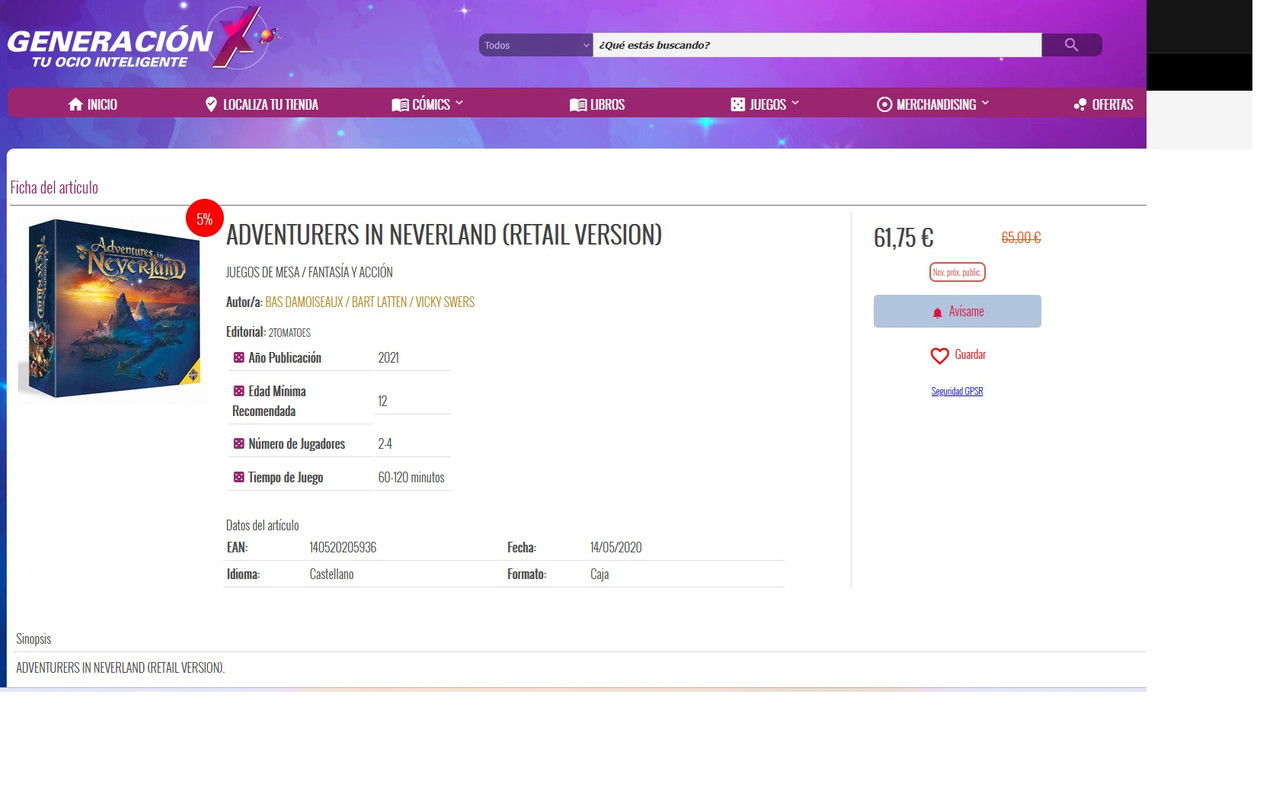This screenshot has width=1266, height=800.
Task: Click the Adventures in Neverland box image
Action: pyautogui.click(x=114, y=308)
